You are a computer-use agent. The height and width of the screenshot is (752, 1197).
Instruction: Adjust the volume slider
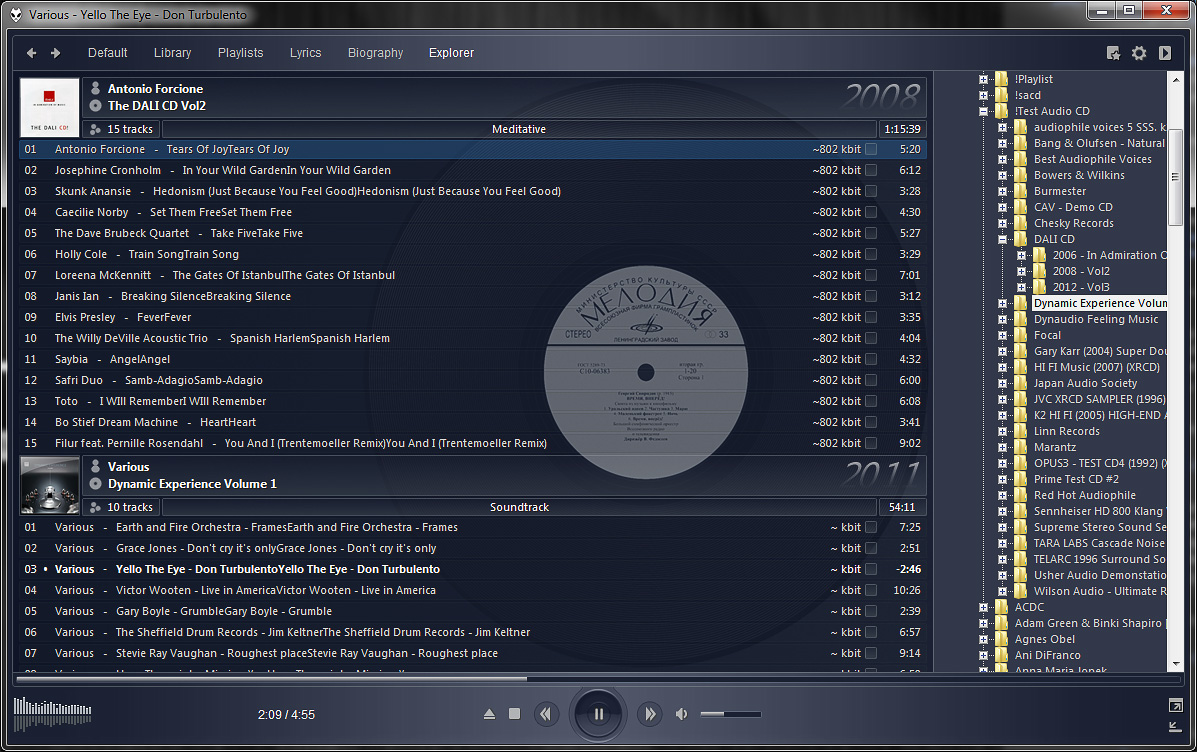click(730, 714)
